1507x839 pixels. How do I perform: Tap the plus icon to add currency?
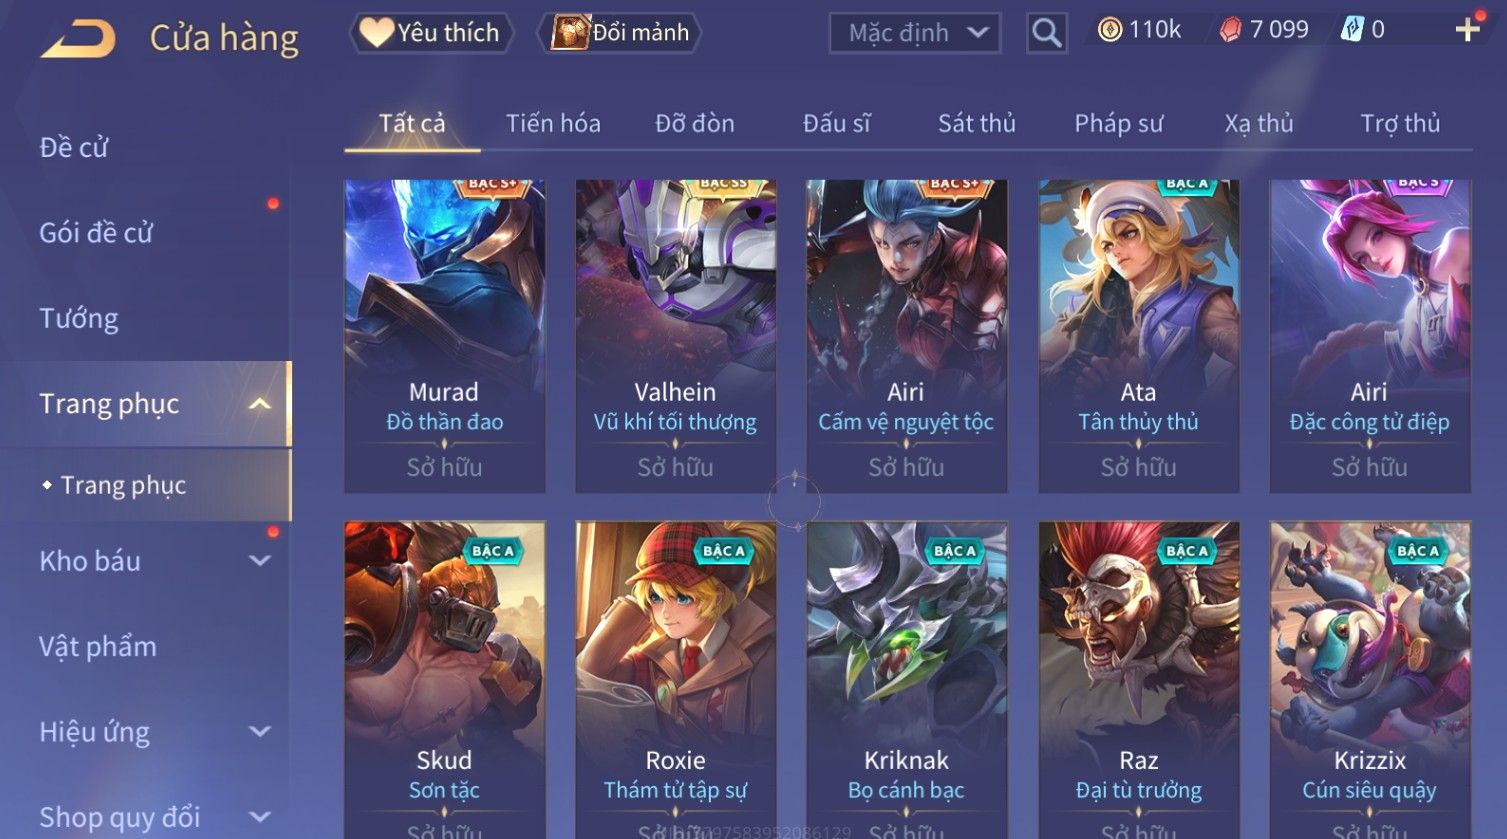coord(1467,30)
